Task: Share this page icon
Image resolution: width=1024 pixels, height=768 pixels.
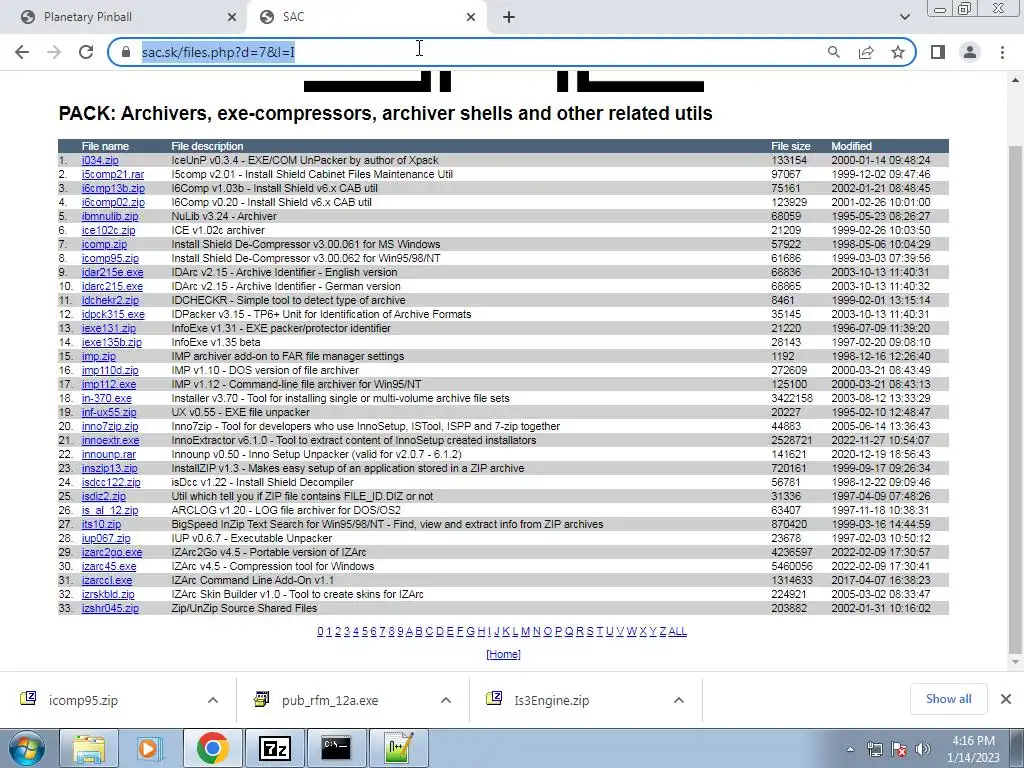Action: pos(866,52)
